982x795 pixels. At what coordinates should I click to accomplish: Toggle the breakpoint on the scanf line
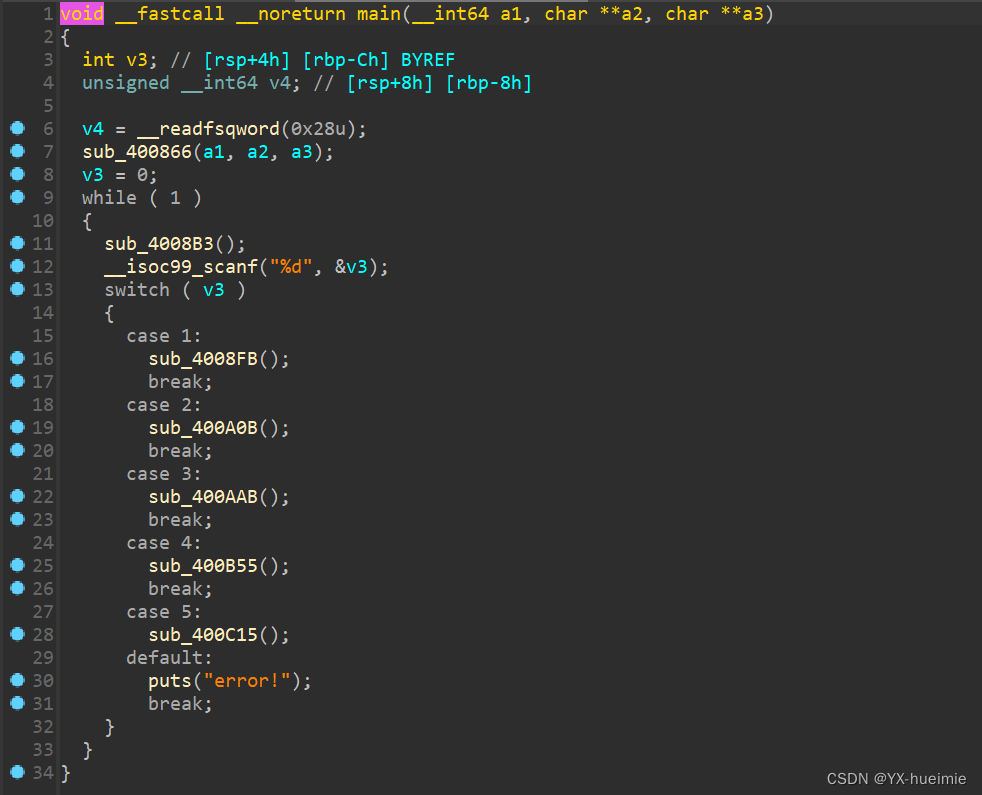tap(16, 266)
